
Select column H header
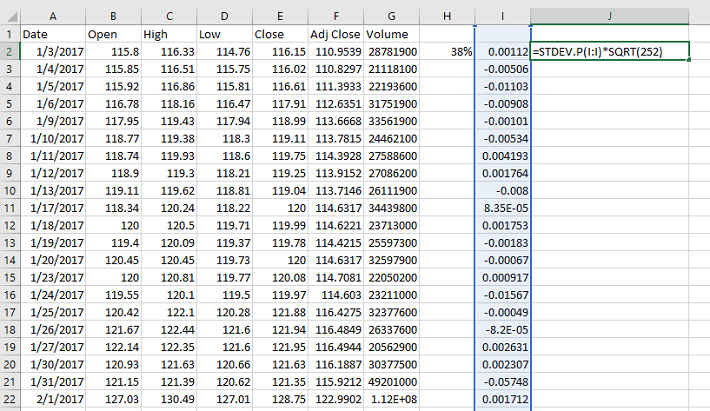click(447, 15)
